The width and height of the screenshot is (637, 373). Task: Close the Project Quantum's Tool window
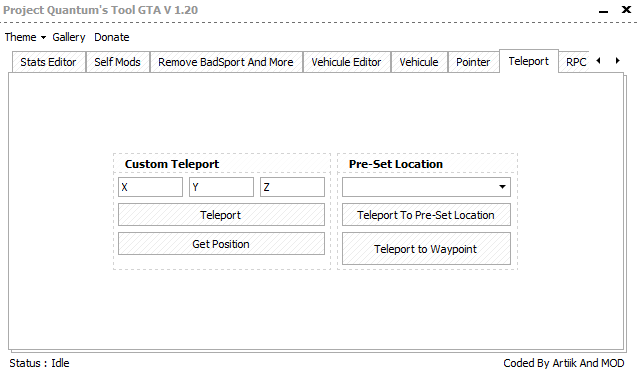click(626, 9)
